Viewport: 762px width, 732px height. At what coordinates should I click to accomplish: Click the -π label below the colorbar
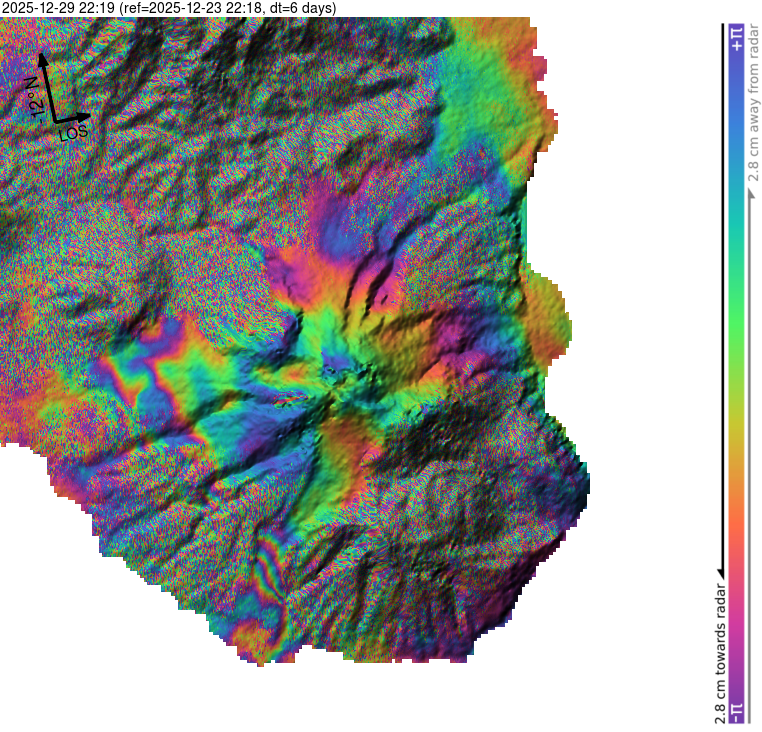coord(736,712)
